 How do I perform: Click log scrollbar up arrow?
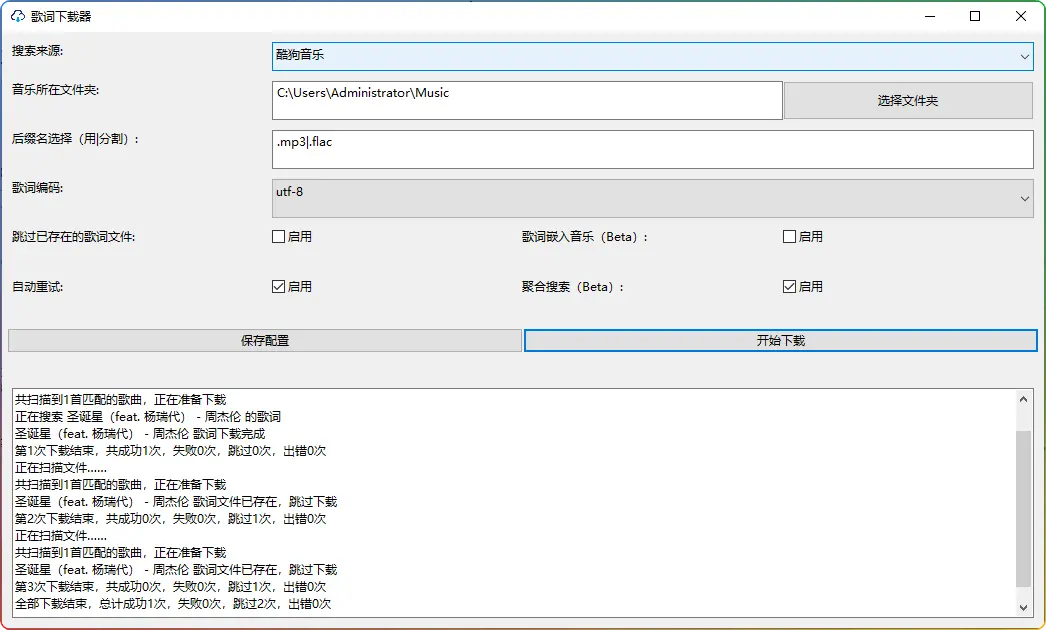click(1023, 398)
